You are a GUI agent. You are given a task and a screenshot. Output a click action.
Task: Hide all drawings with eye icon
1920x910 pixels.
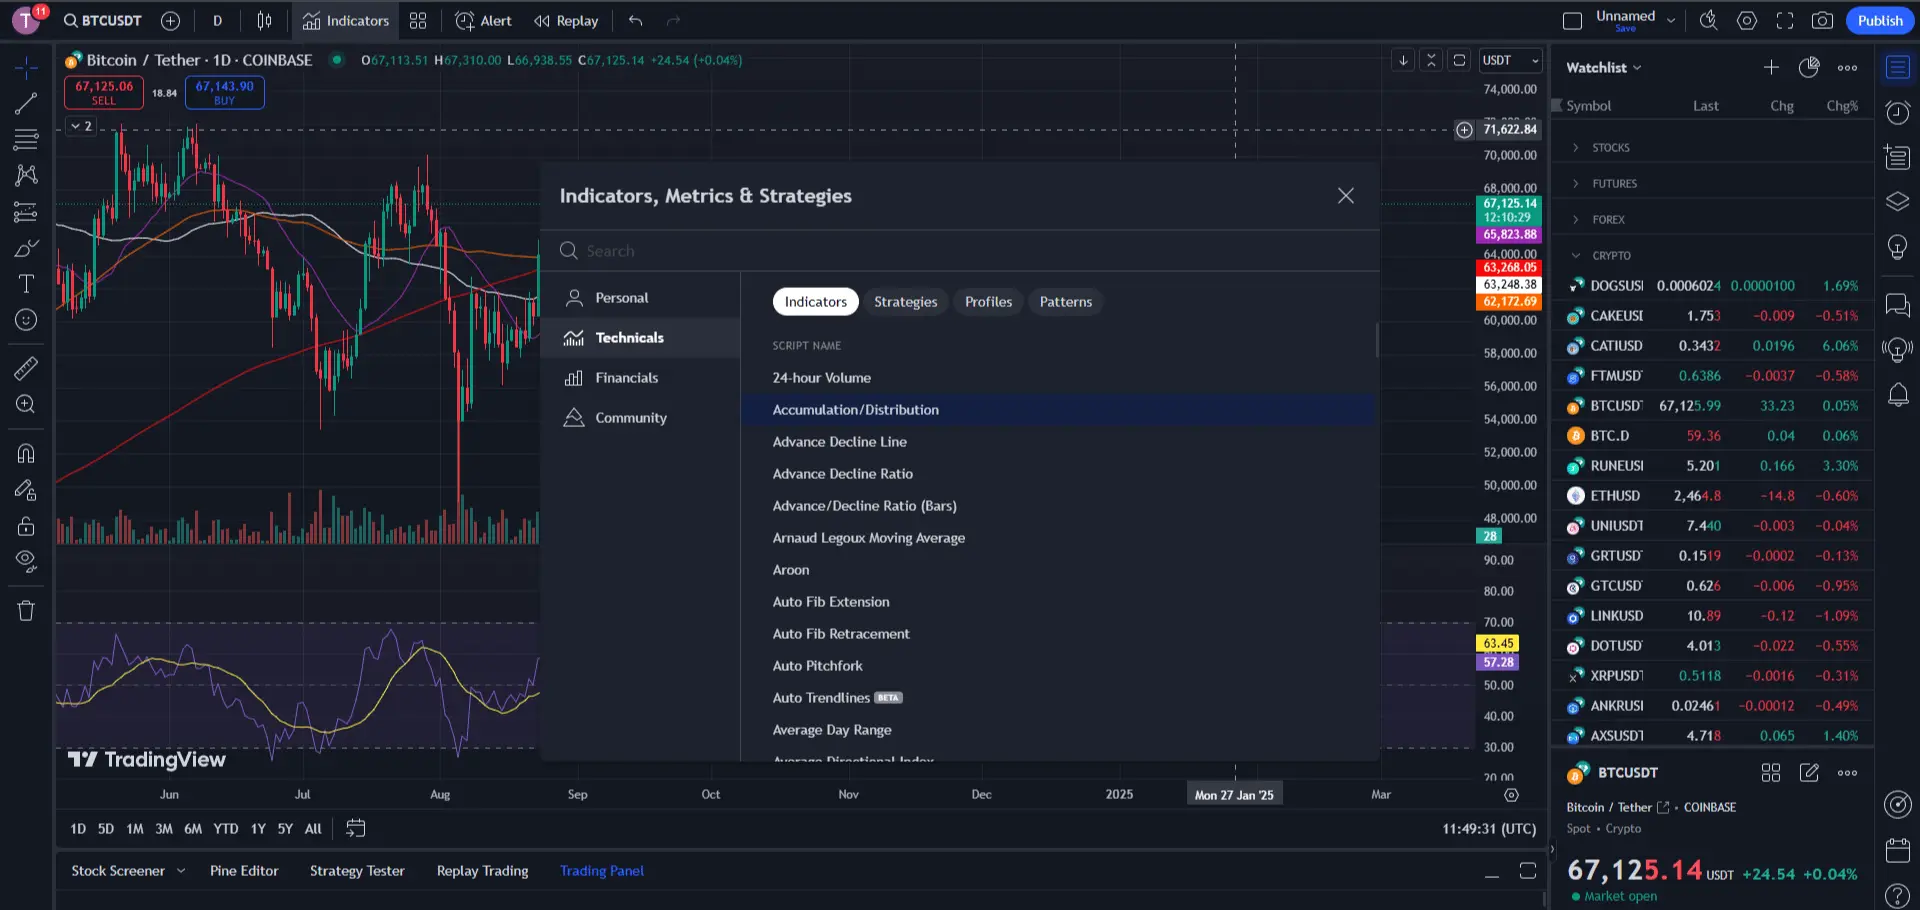pyautogui.click(x=26, y=562)
